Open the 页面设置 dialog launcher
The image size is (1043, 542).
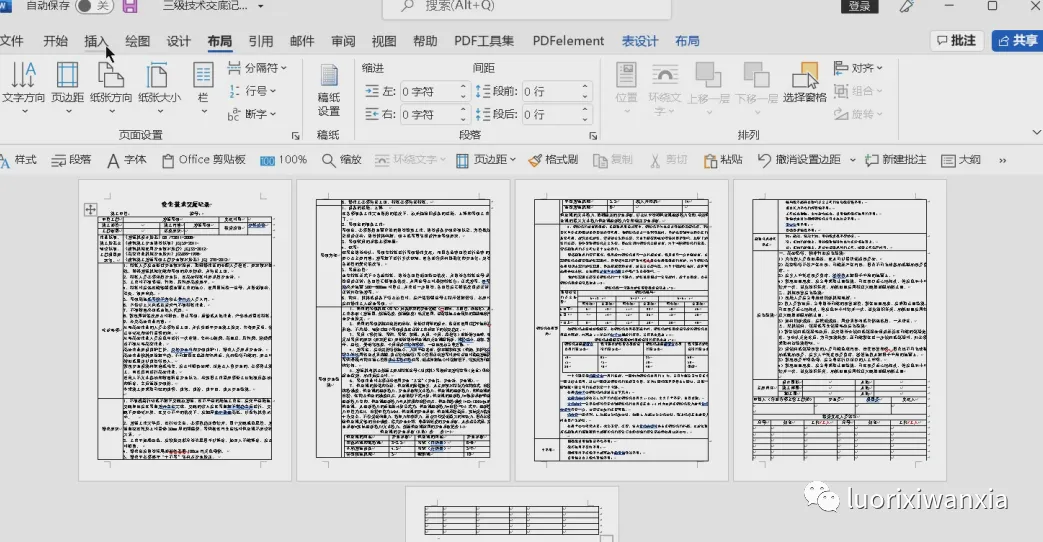[295, 136]
